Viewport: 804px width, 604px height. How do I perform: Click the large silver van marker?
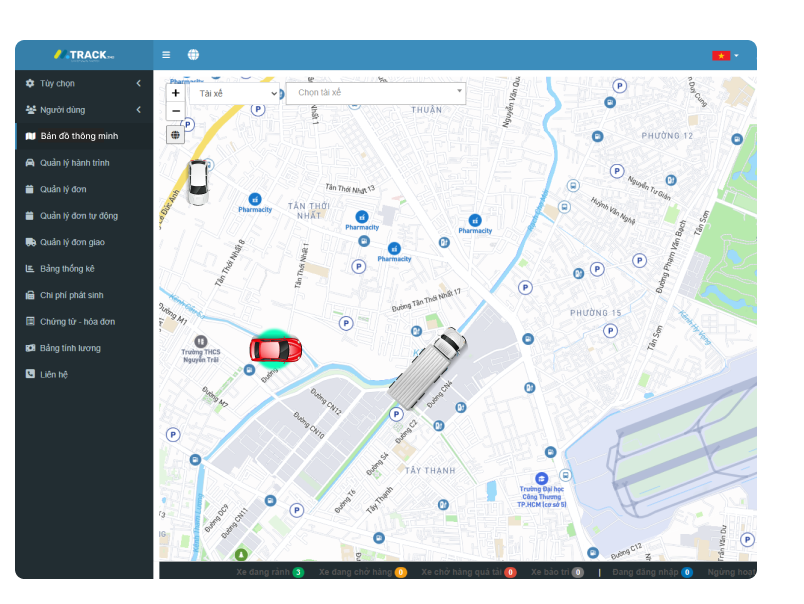[x=428, y=366]
